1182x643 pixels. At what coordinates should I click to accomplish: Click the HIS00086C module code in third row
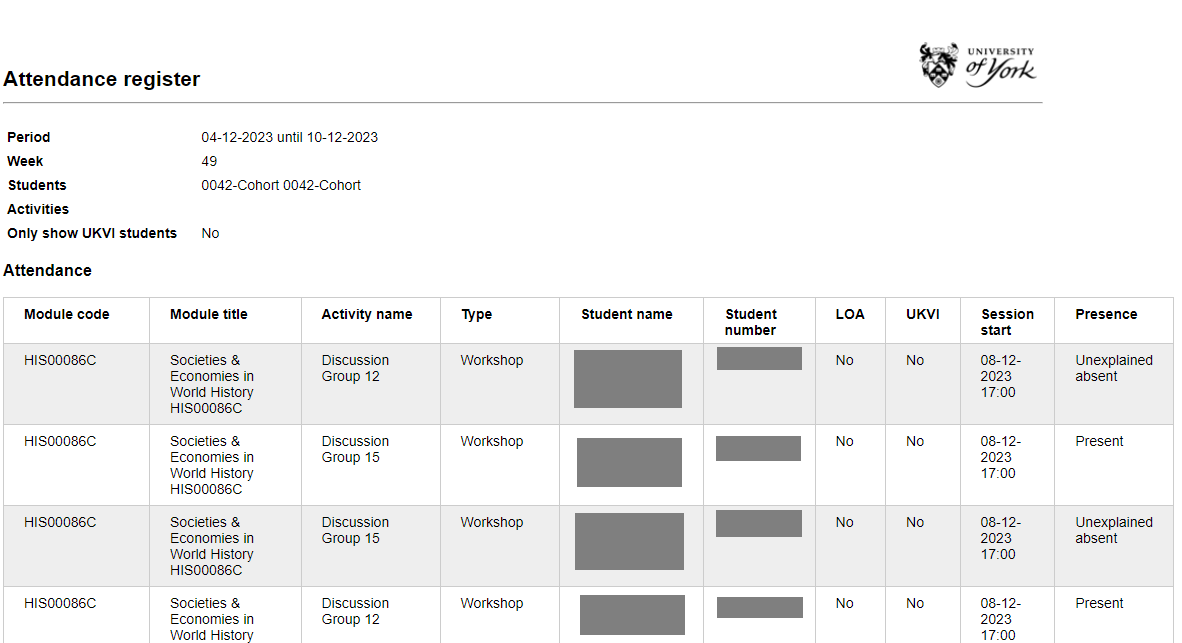60,522
